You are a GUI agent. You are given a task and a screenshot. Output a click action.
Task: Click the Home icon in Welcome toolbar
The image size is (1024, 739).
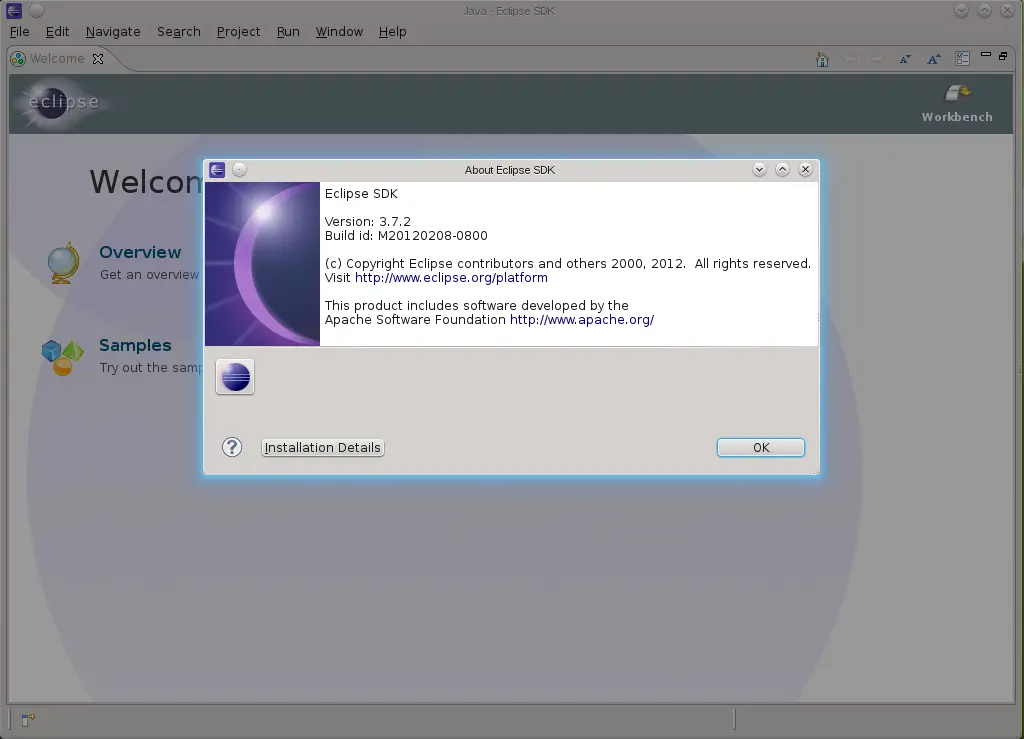[x=822, y=59]
